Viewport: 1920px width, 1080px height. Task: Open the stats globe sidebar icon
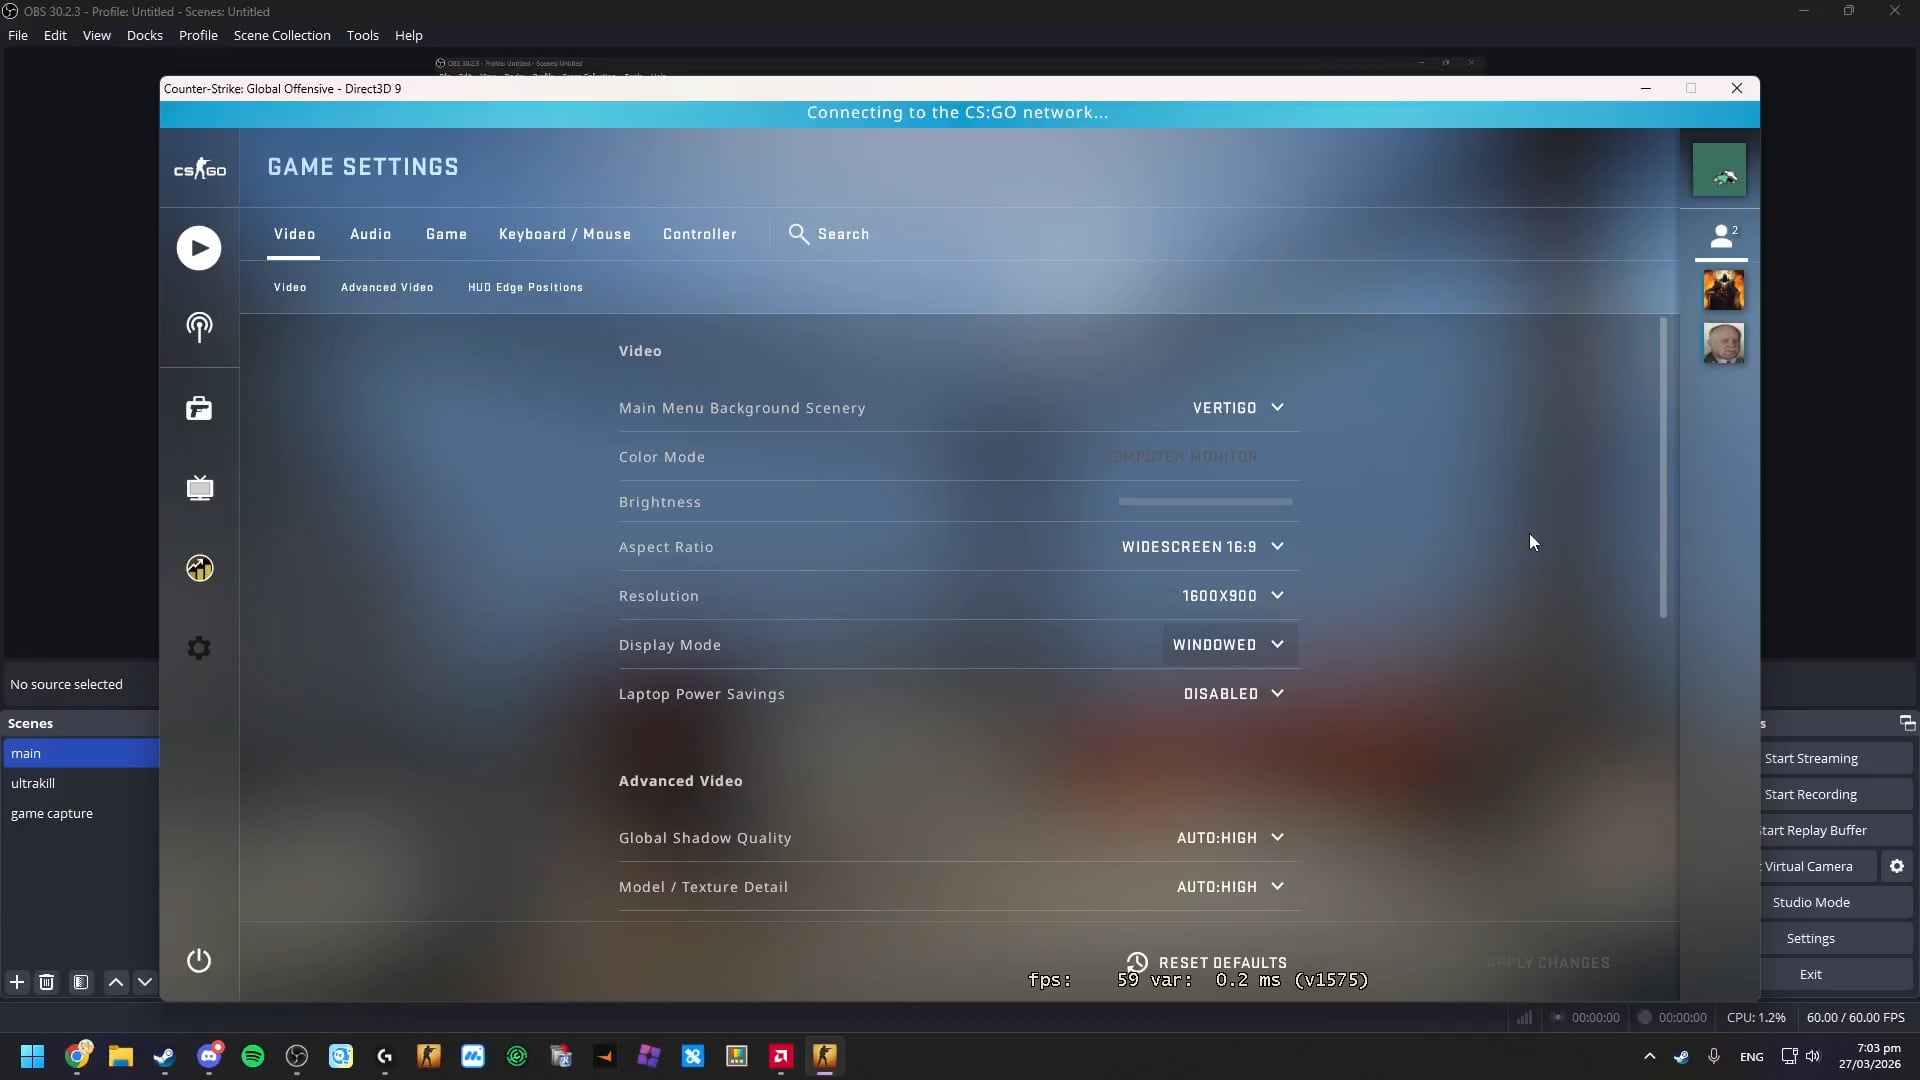pos(199,568)
